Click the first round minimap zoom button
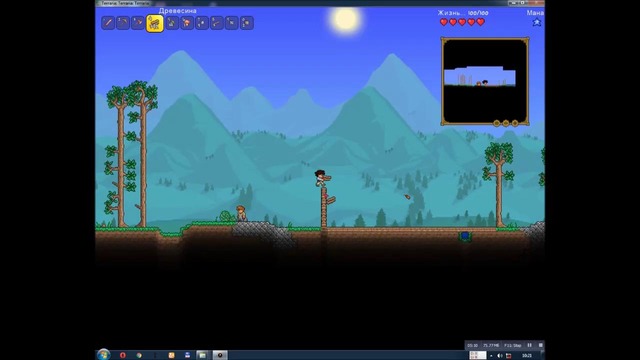 pyautogui.click(x=497, y=123)
